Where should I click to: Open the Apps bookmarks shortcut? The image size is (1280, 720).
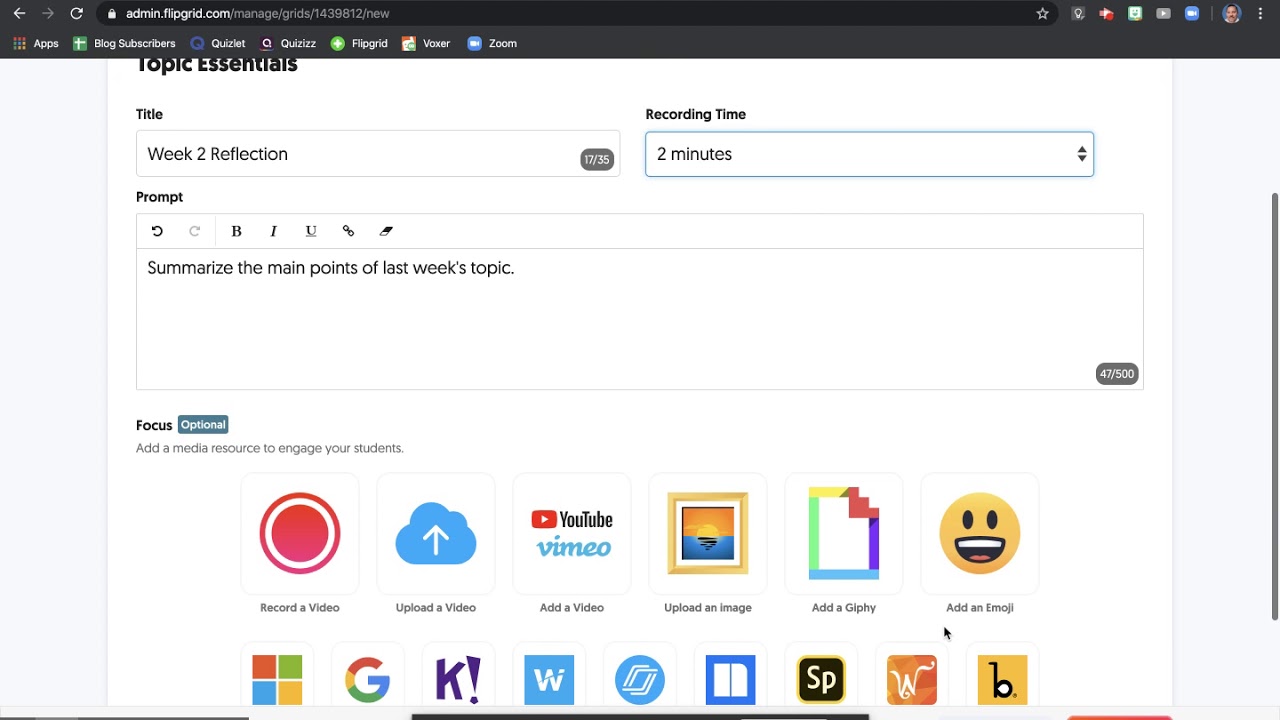click(x=36, y=44)
